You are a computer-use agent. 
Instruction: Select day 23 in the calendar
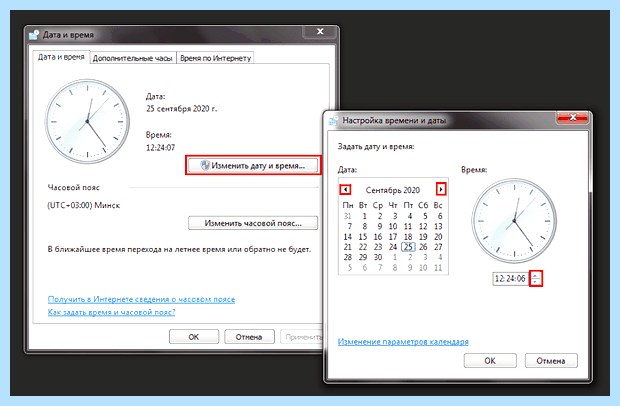(378, 247)
